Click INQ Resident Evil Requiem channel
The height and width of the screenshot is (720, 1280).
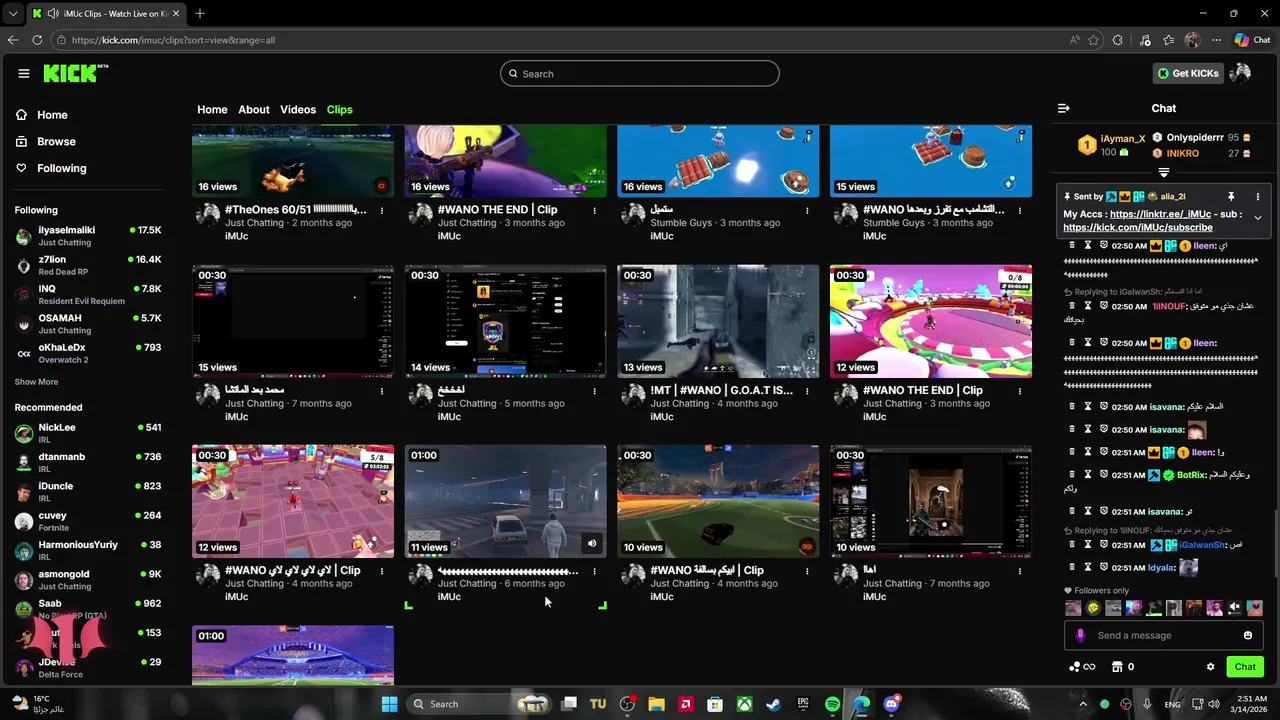tap(88, 294)
